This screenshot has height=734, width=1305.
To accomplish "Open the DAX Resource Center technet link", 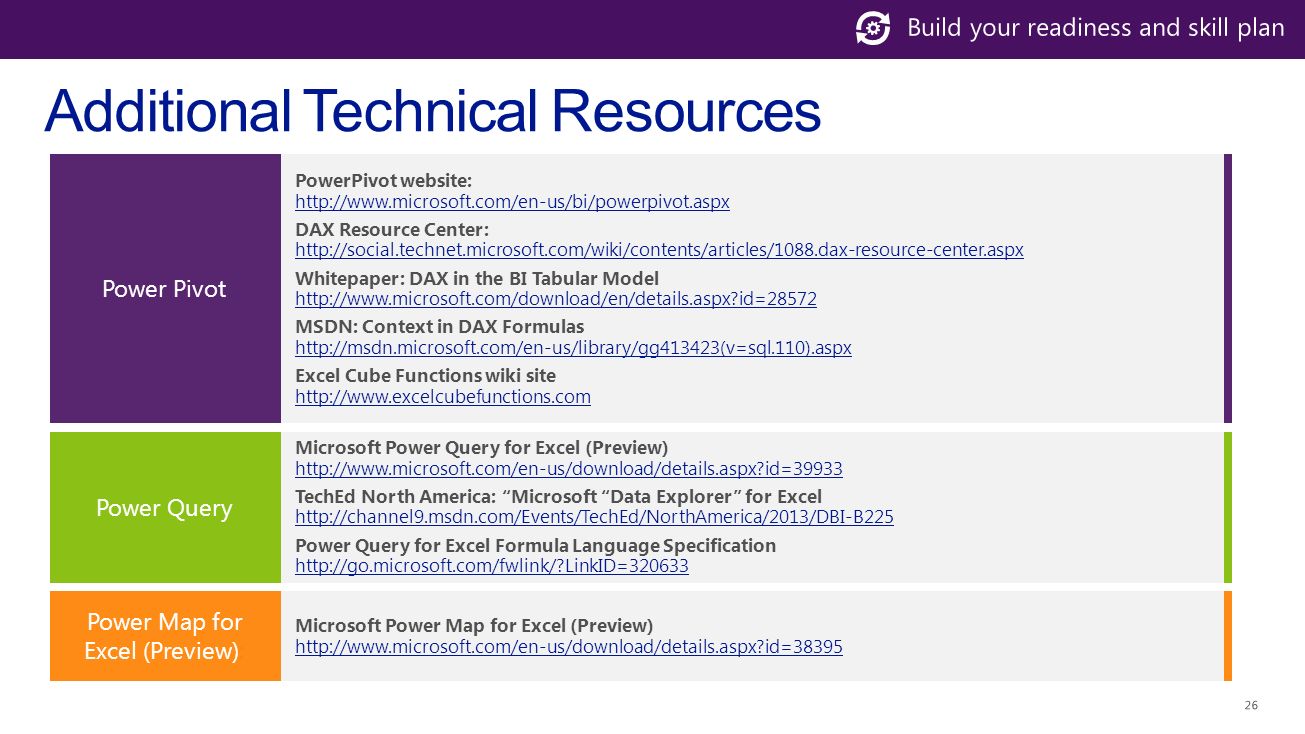I will pyautogui.click(x=660, y=250).
